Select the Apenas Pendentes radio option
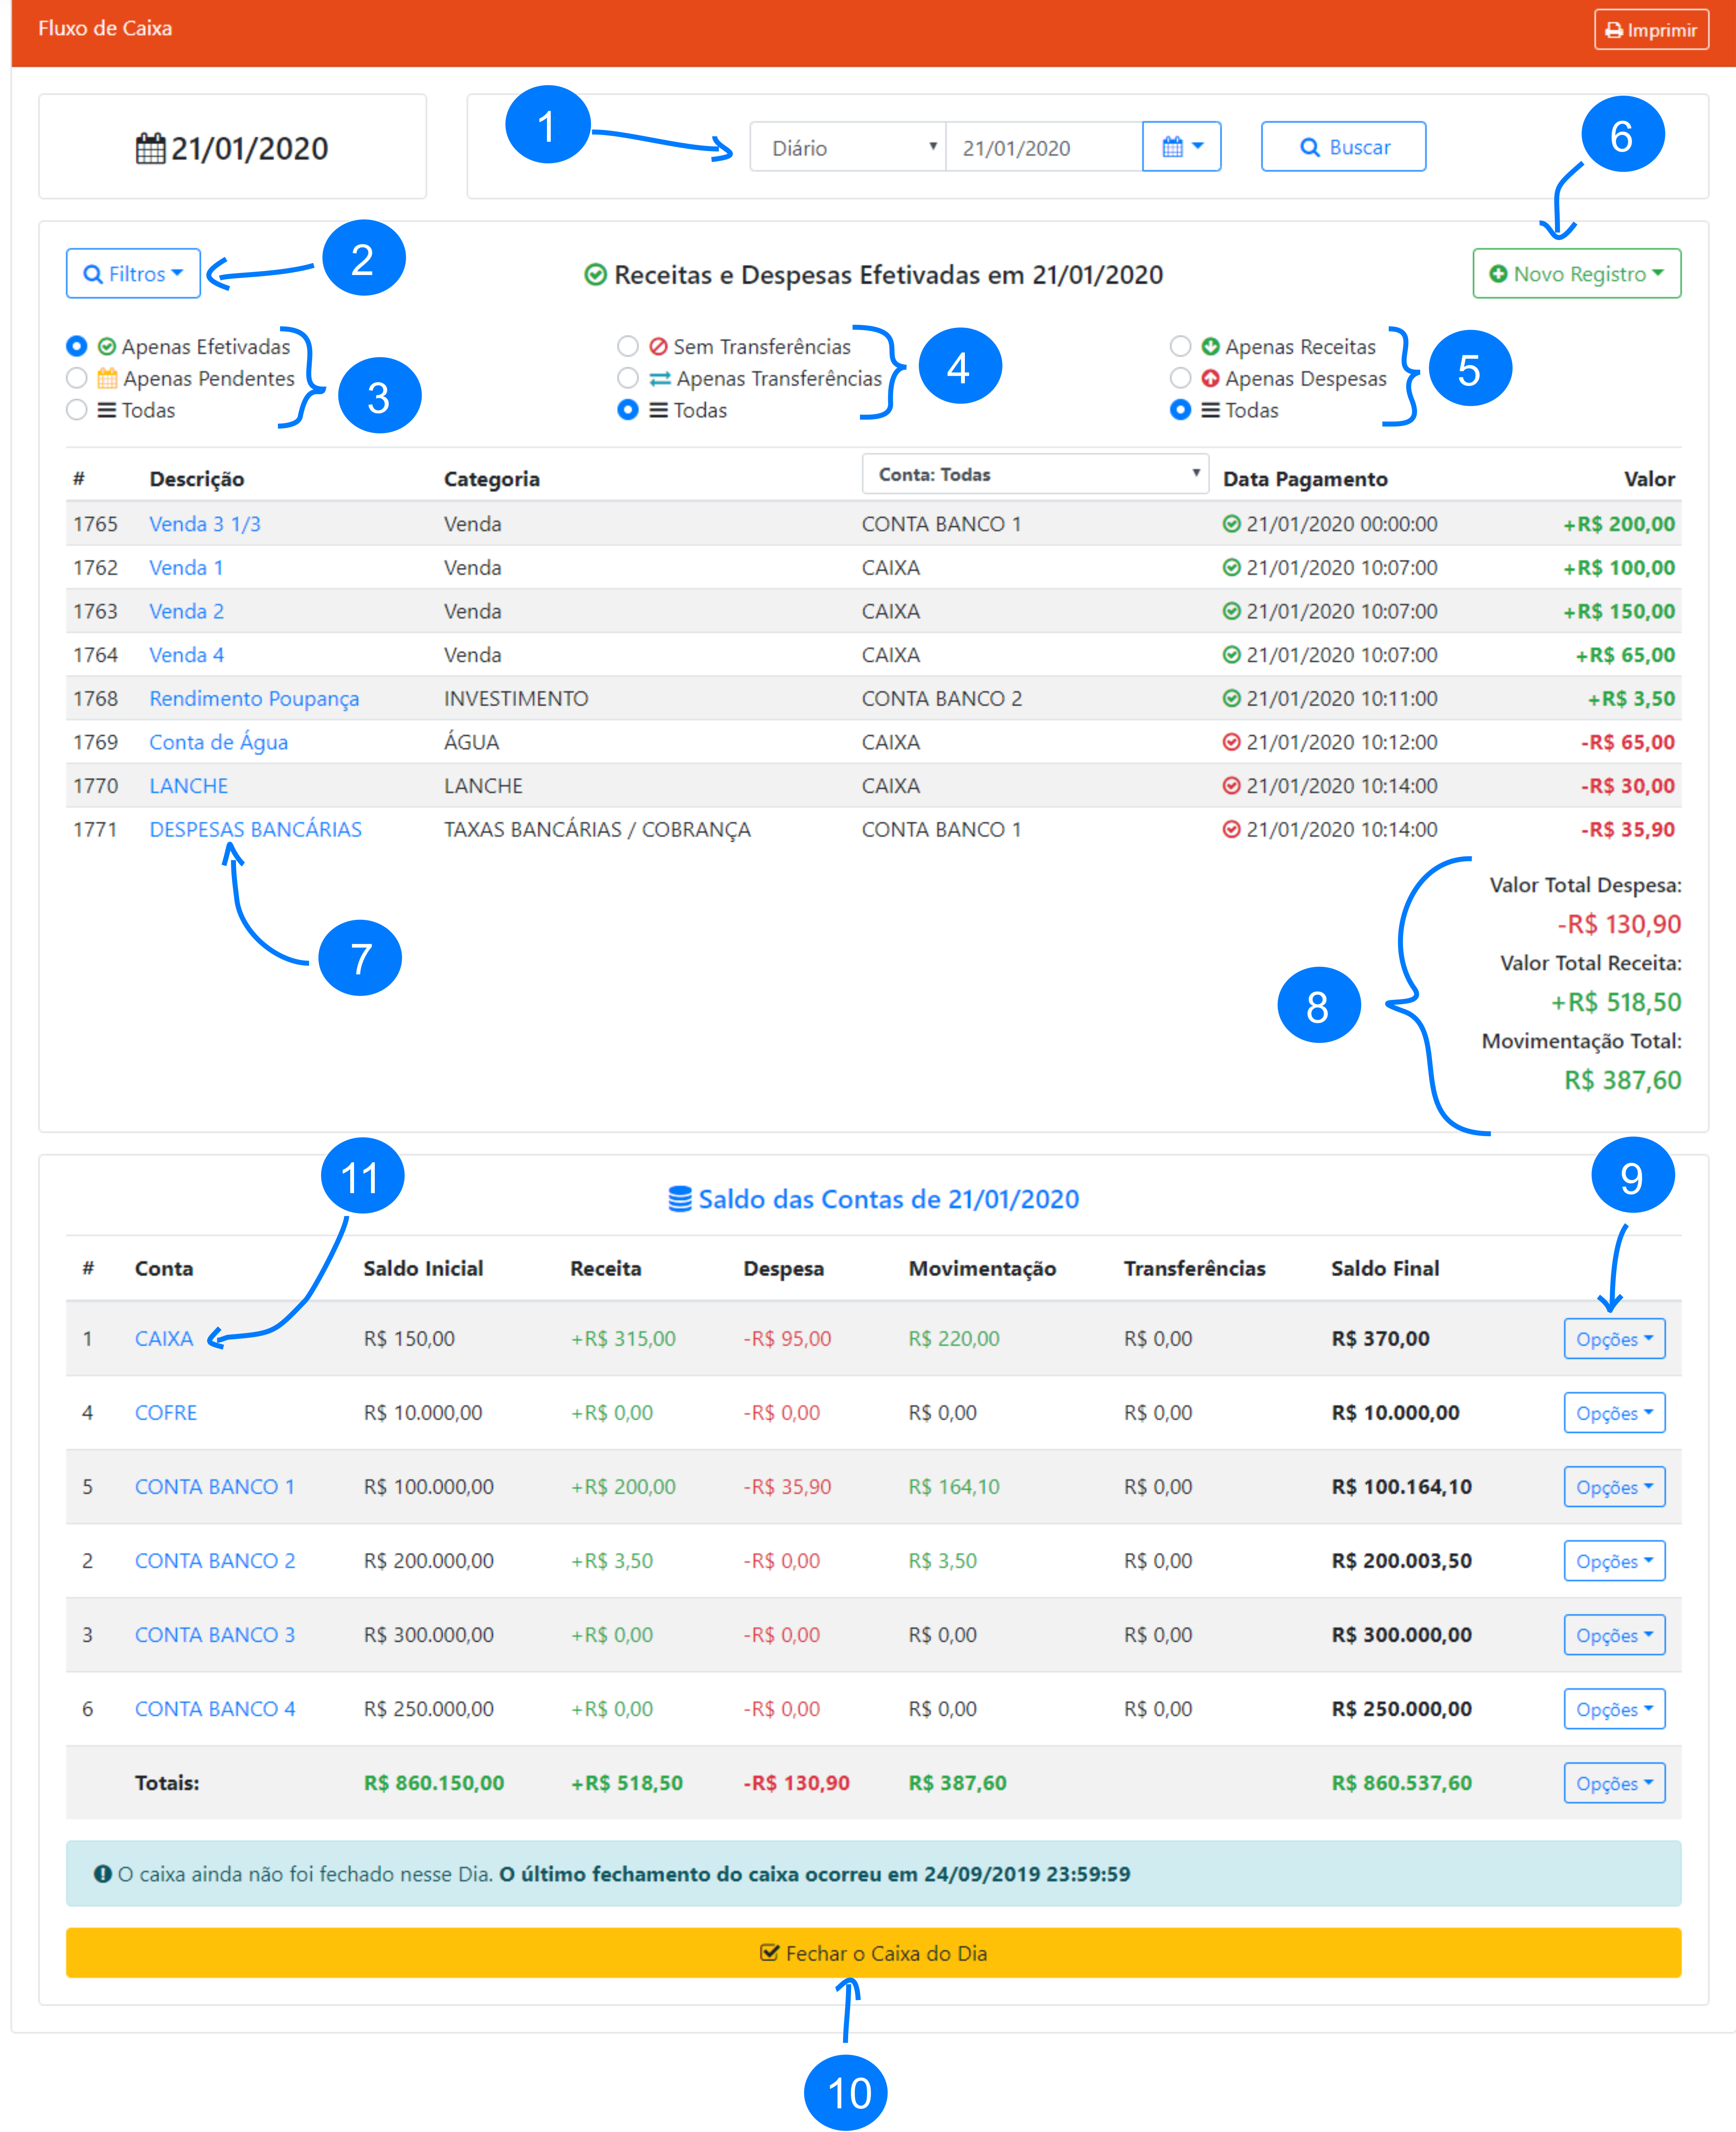 tap(77, 378)
